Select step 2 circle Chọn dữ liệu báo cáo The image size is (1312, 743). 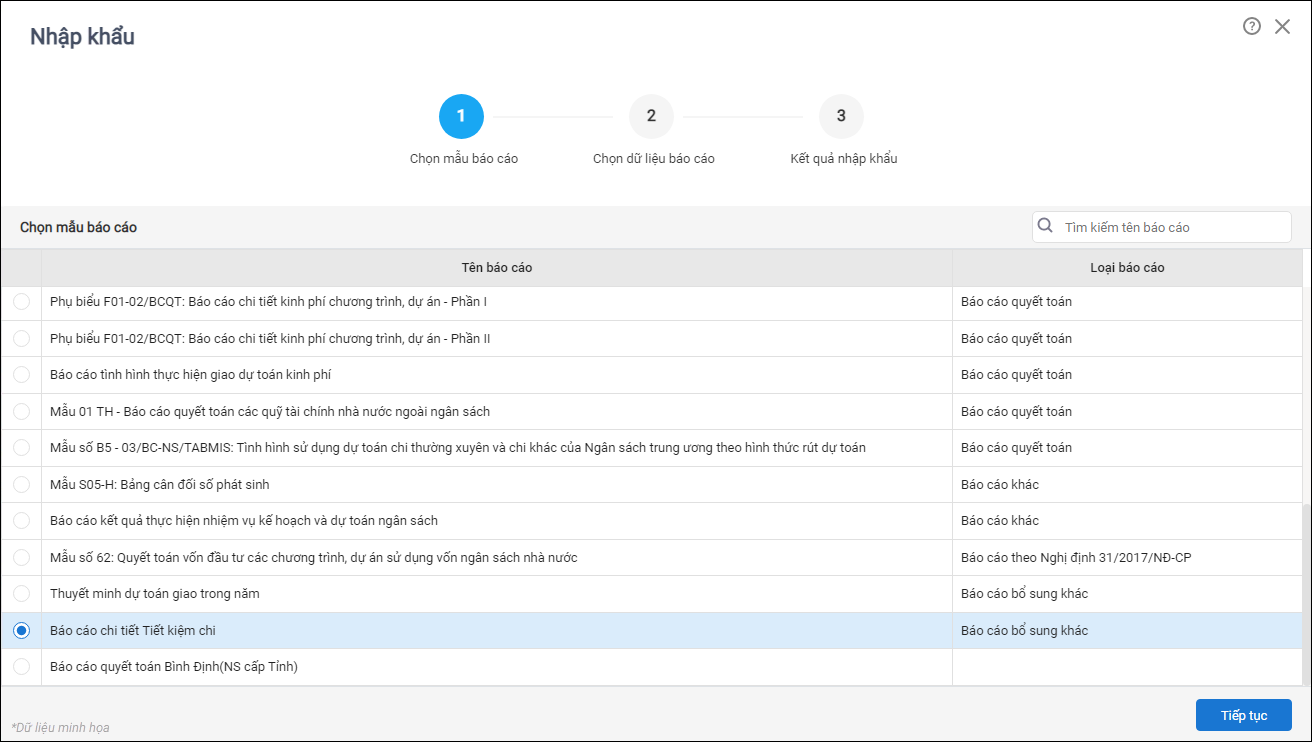[x=651, y=117]
